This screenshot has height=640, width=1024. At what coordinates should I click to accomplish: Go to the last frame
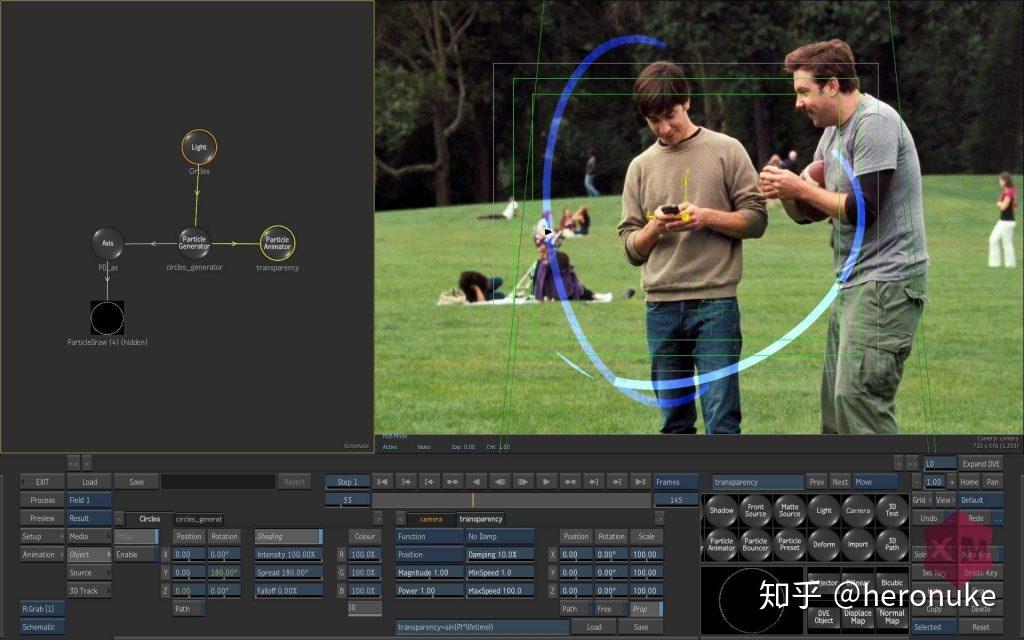(640, 482)
